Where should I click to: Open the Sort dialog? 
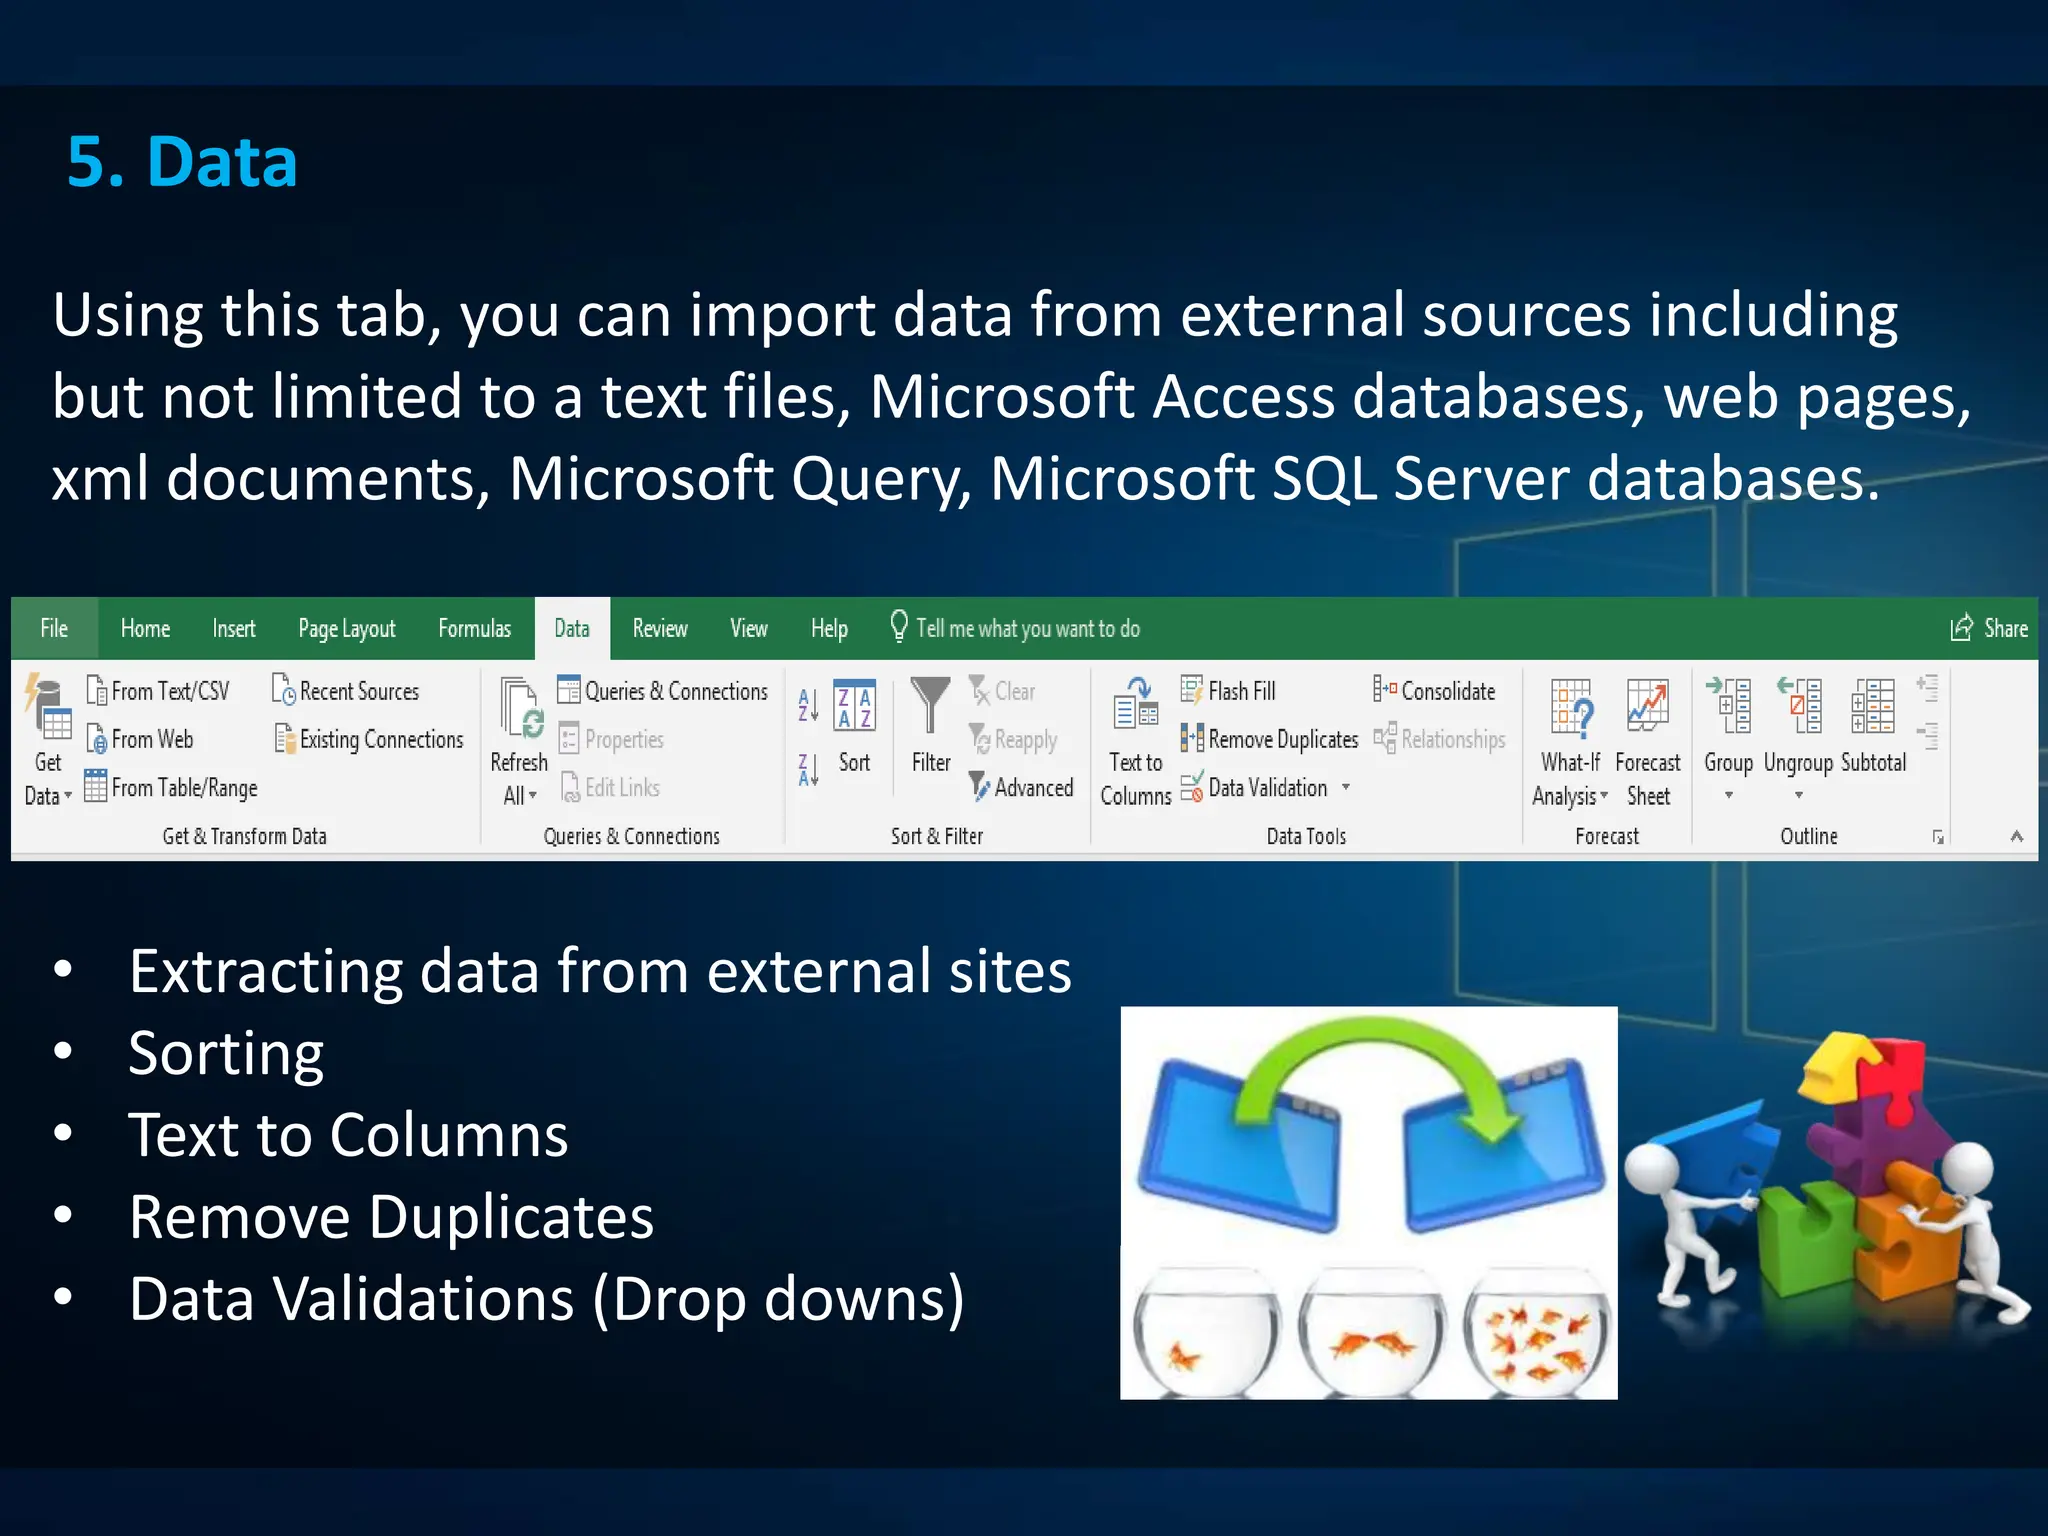point(854,727)
